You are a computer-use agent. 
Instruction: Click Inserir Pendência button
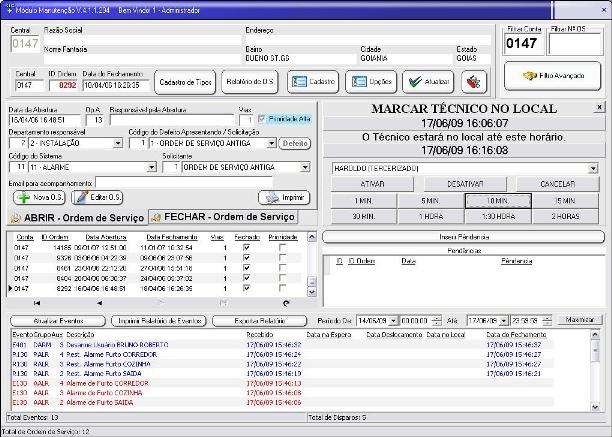(x=464, y=237)
